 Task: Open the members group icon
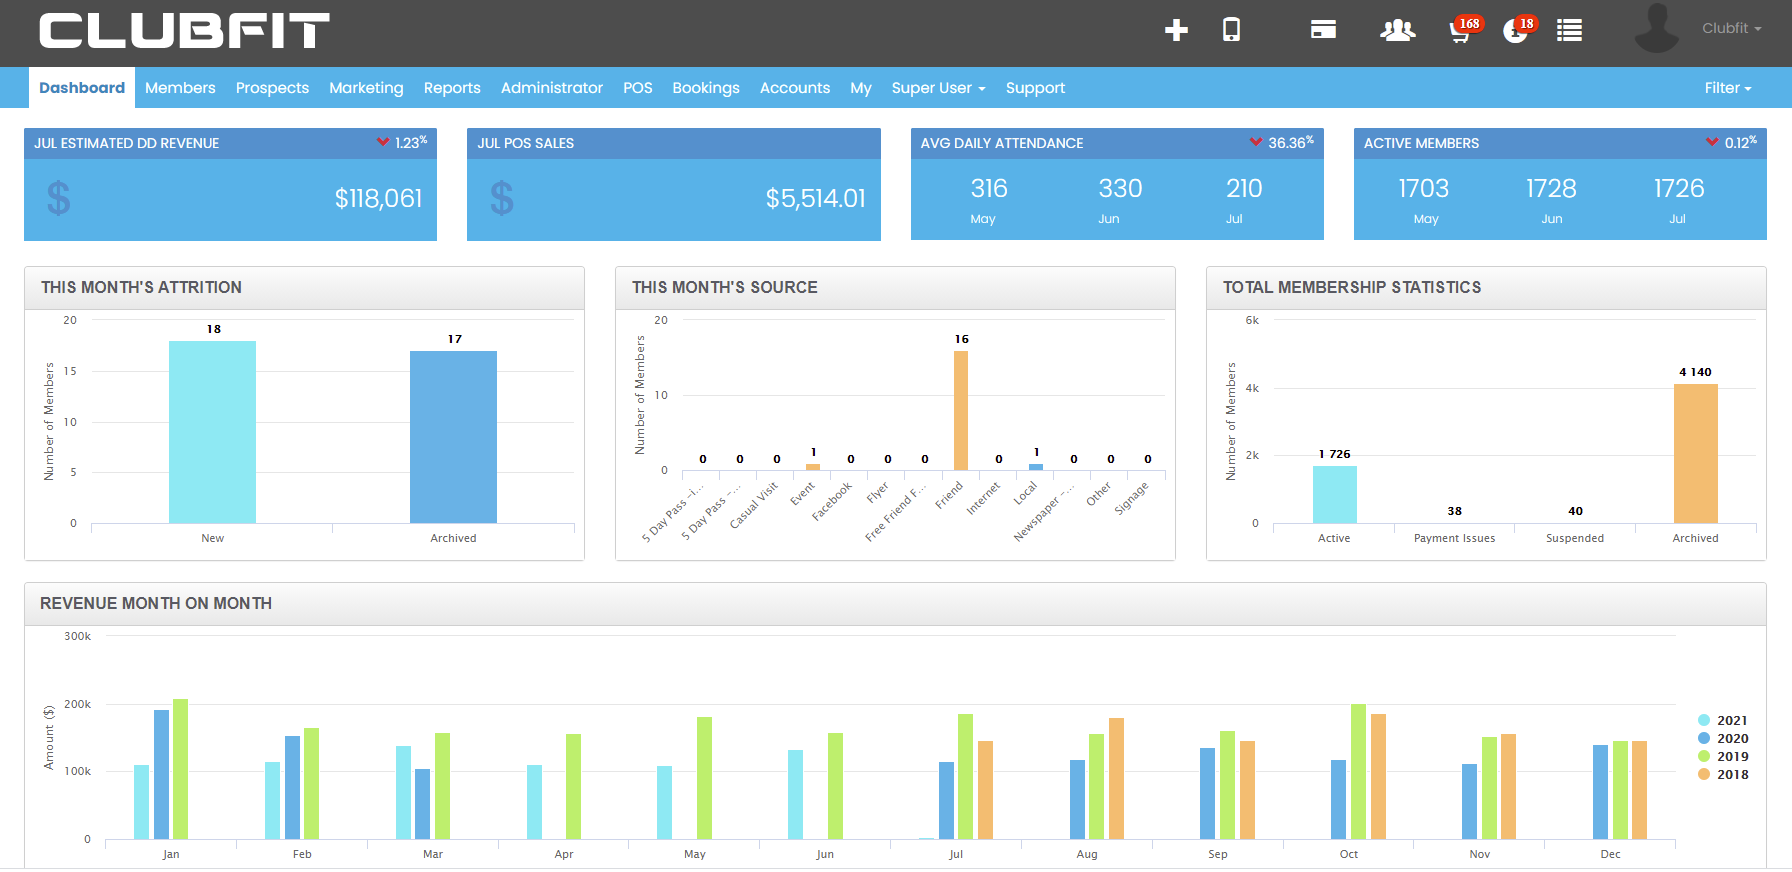1397,31
